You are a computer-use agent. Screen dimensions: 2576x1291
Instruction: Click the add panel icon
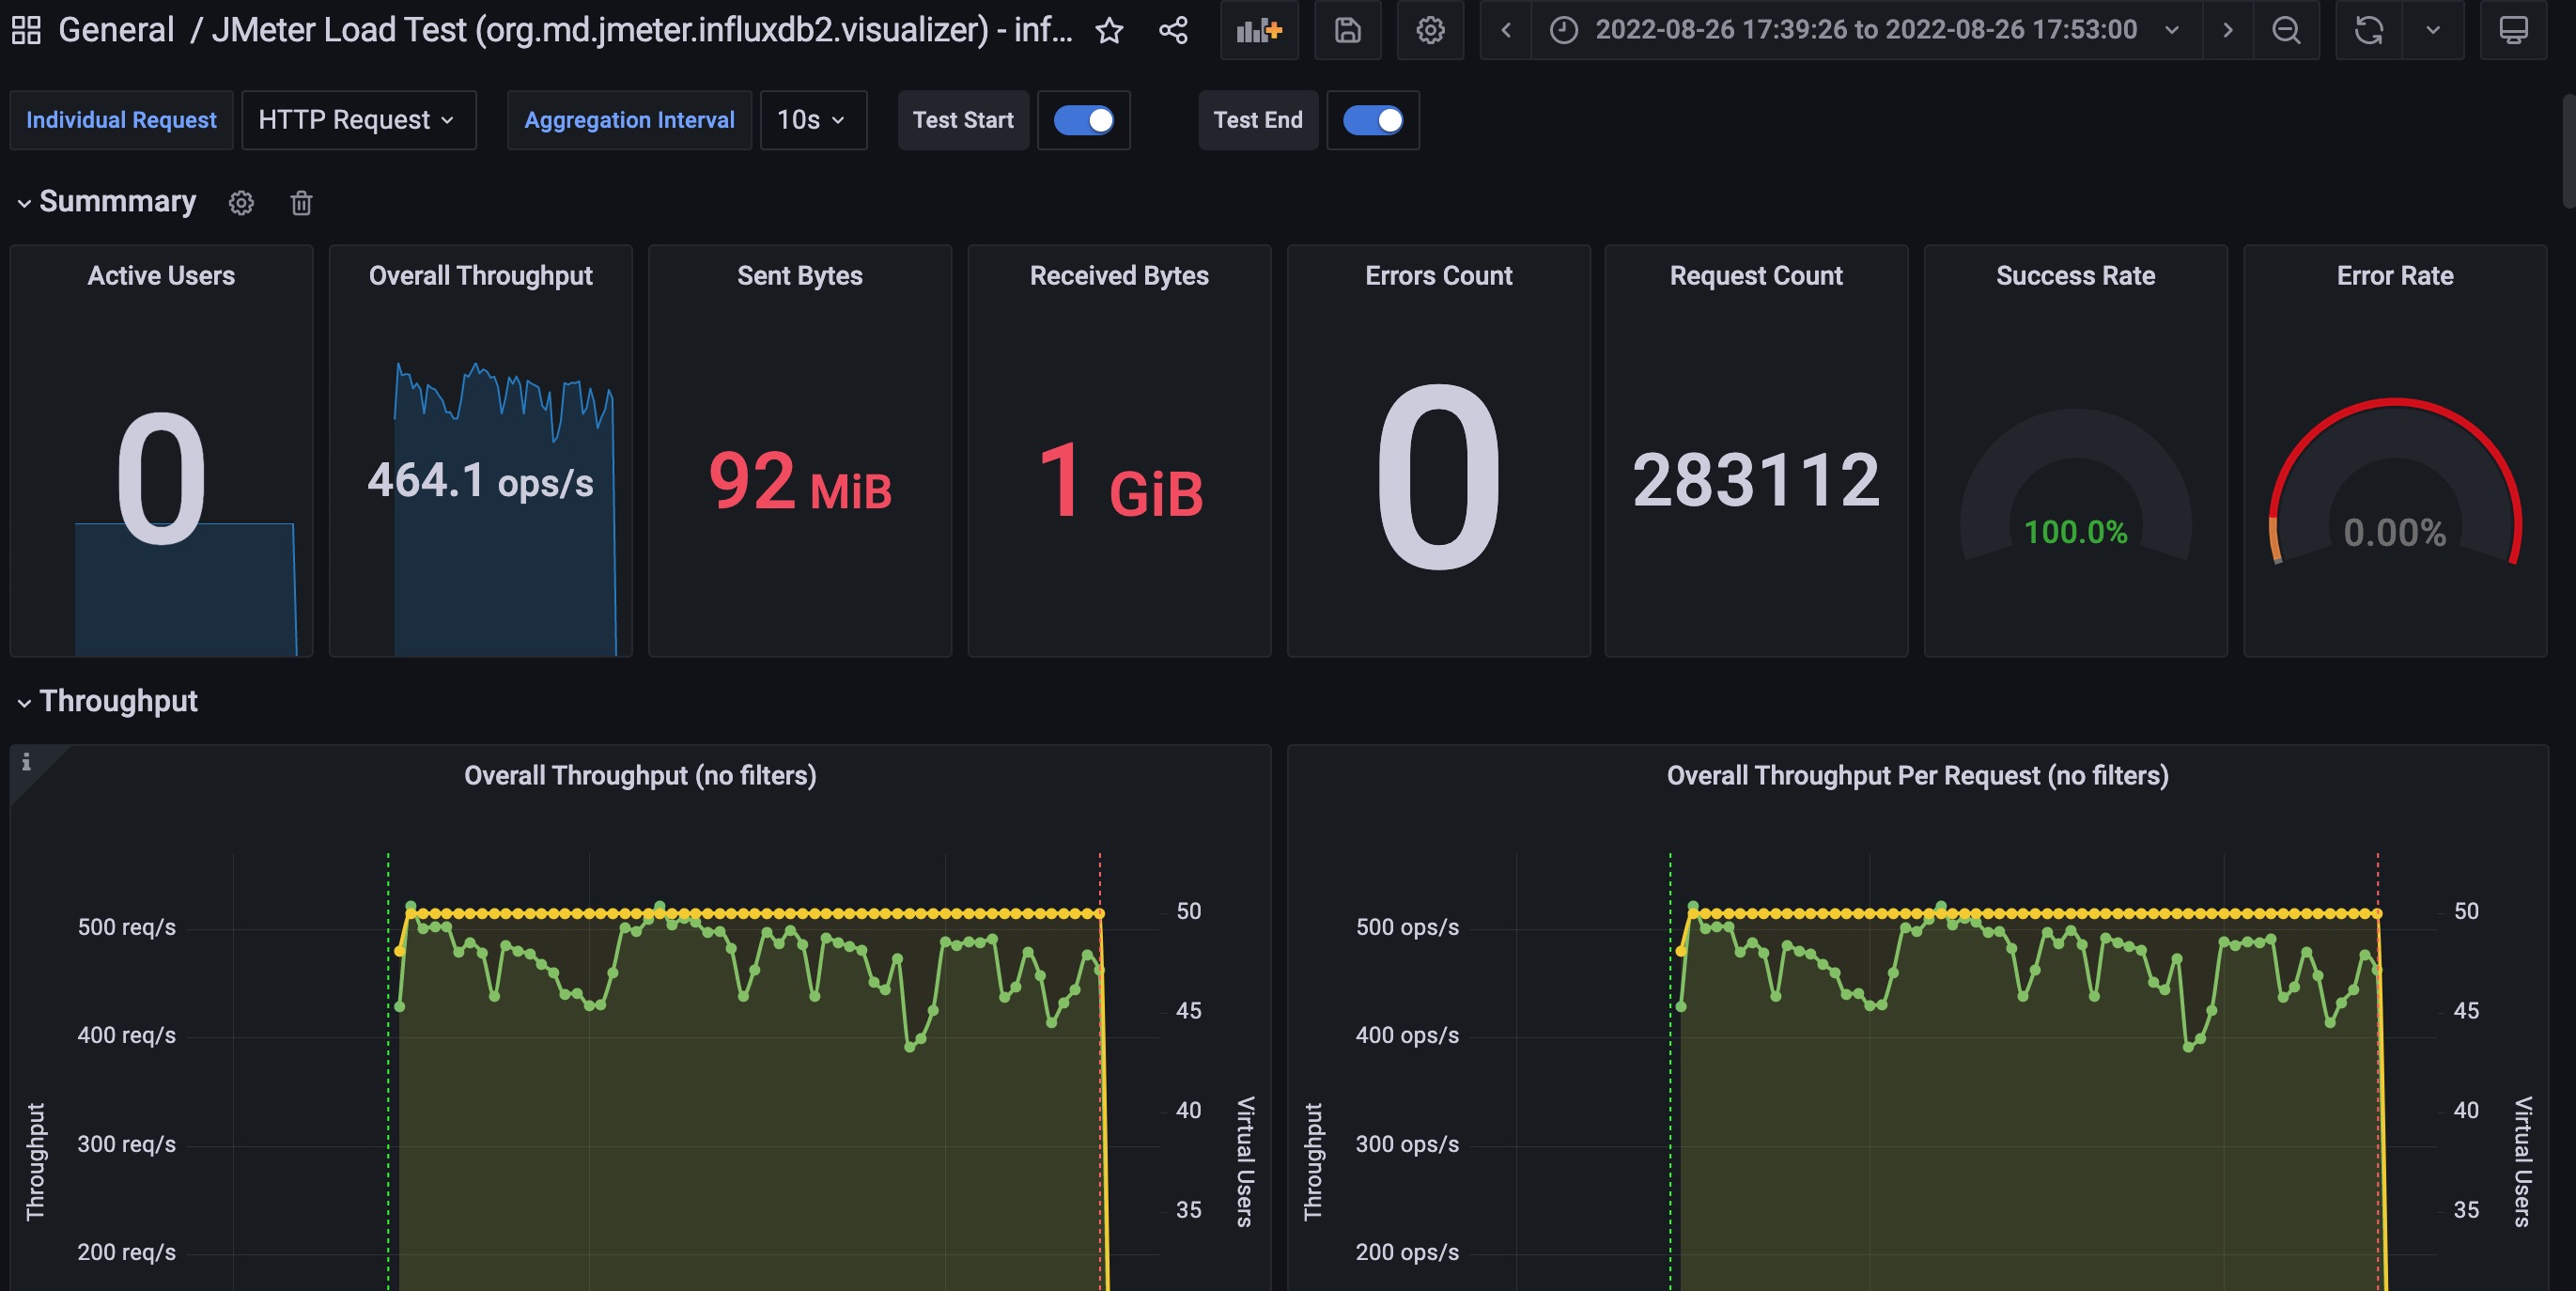pos(1259,30)
